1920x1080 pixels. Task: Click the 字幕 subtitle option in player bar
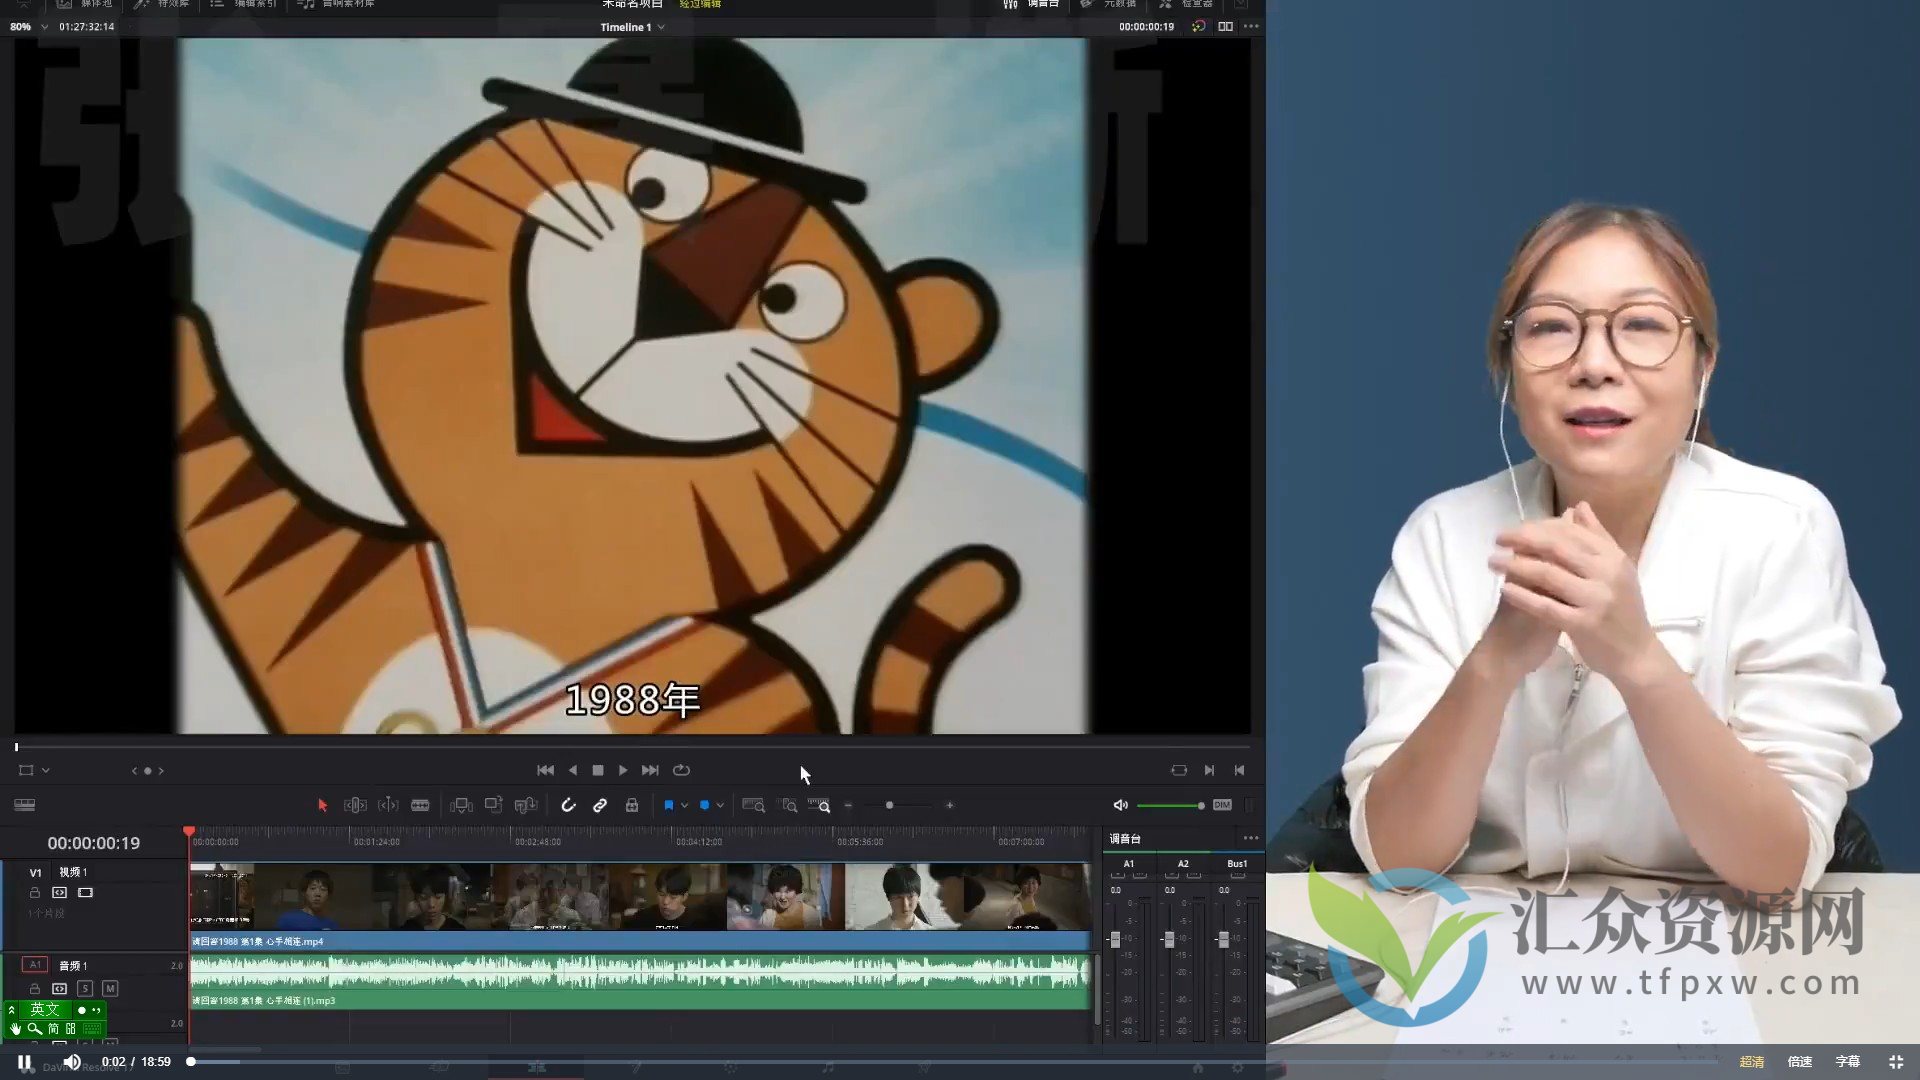tap(1847, 1061)
